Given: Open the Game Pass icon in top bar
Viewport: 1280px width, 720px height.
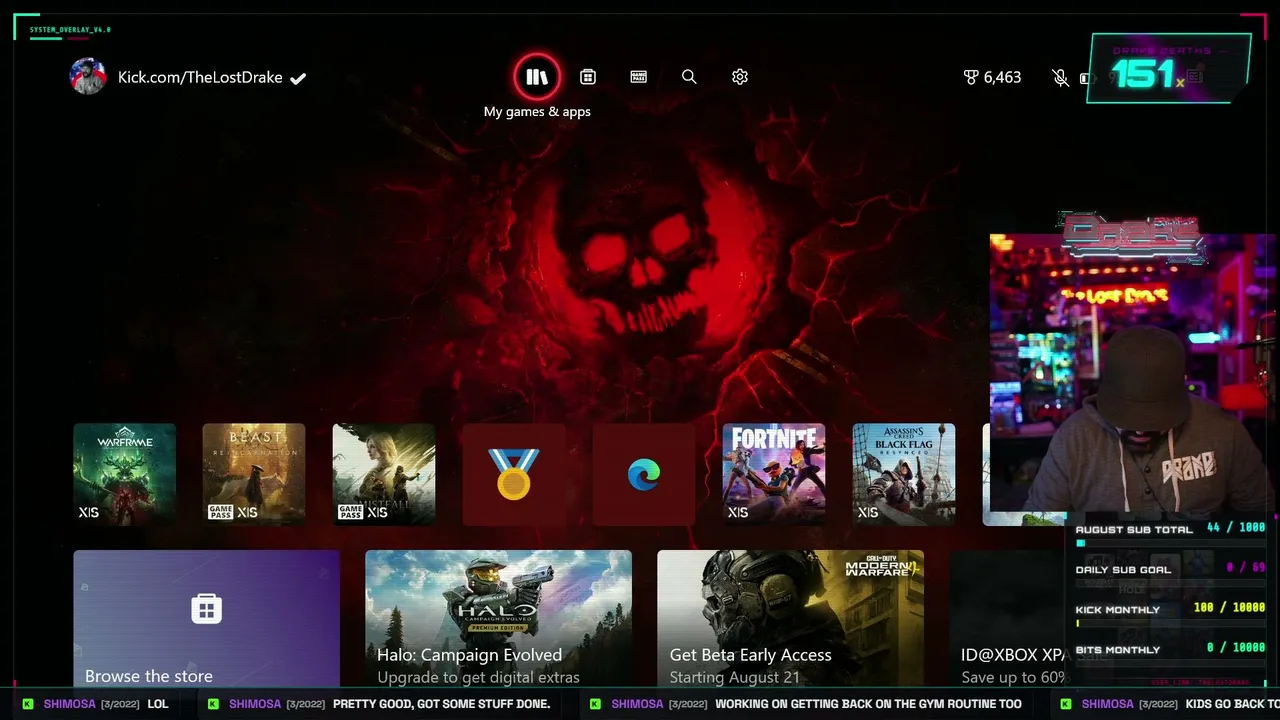Looking at the screenshot, I should coord(638,77).
